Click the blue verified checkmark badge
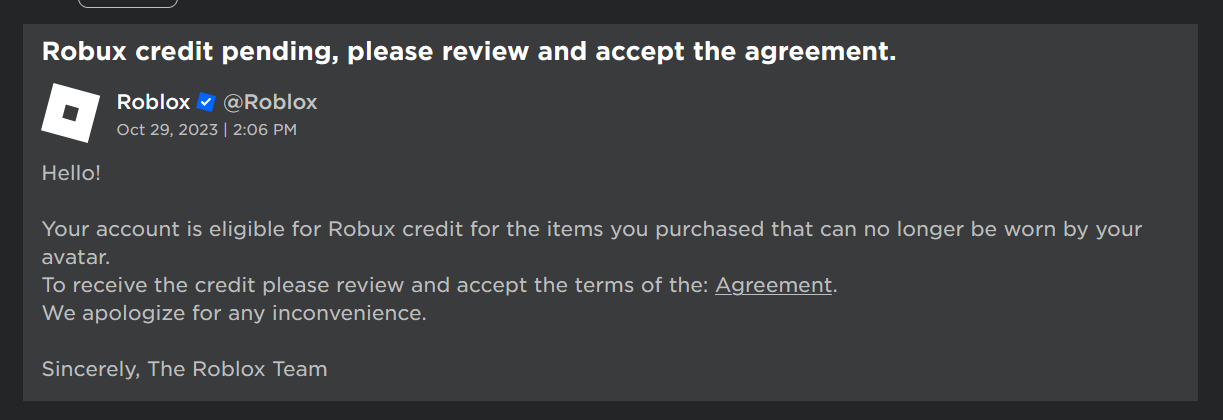Viewport: 1223px width, 420px height. [206, 102]
